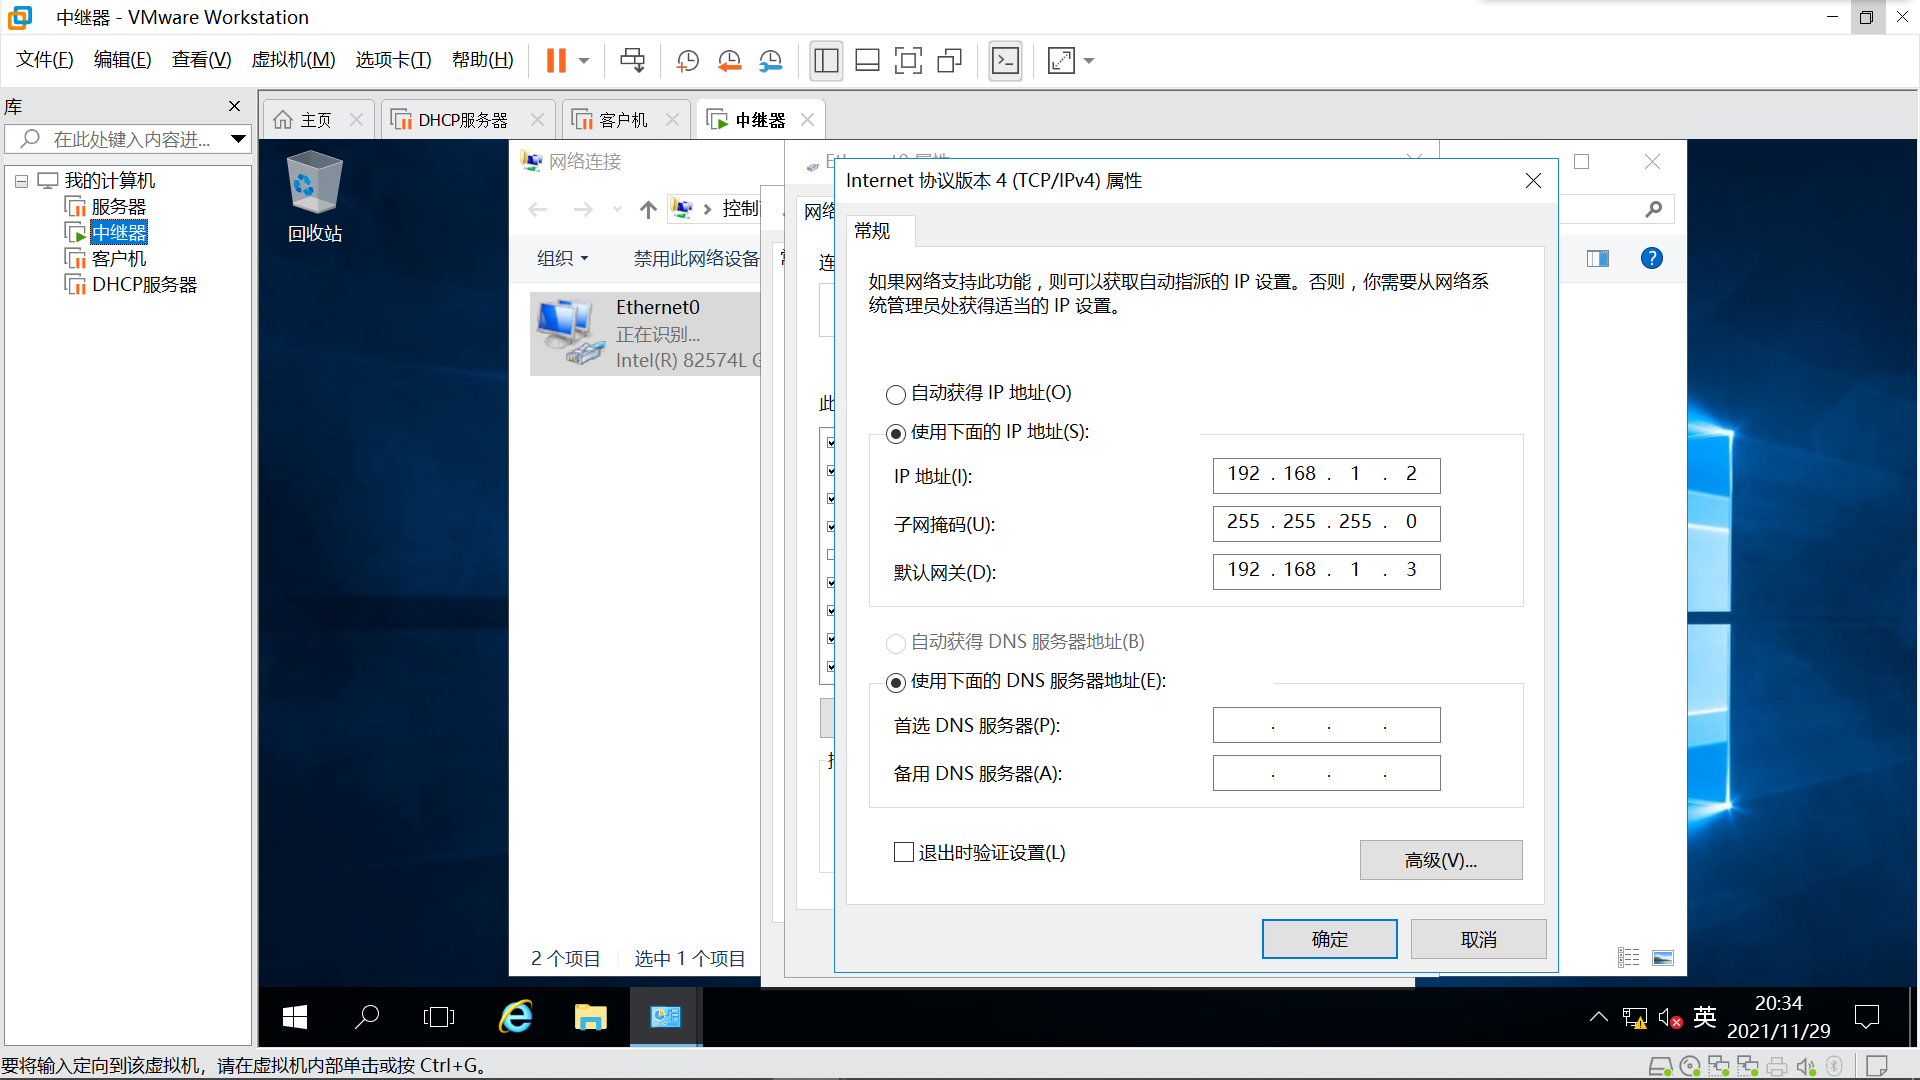Click the pause virtual machine icon
Image resolution: width=1920 pixels, height=1080 pixels.
[x=556, y=61]
